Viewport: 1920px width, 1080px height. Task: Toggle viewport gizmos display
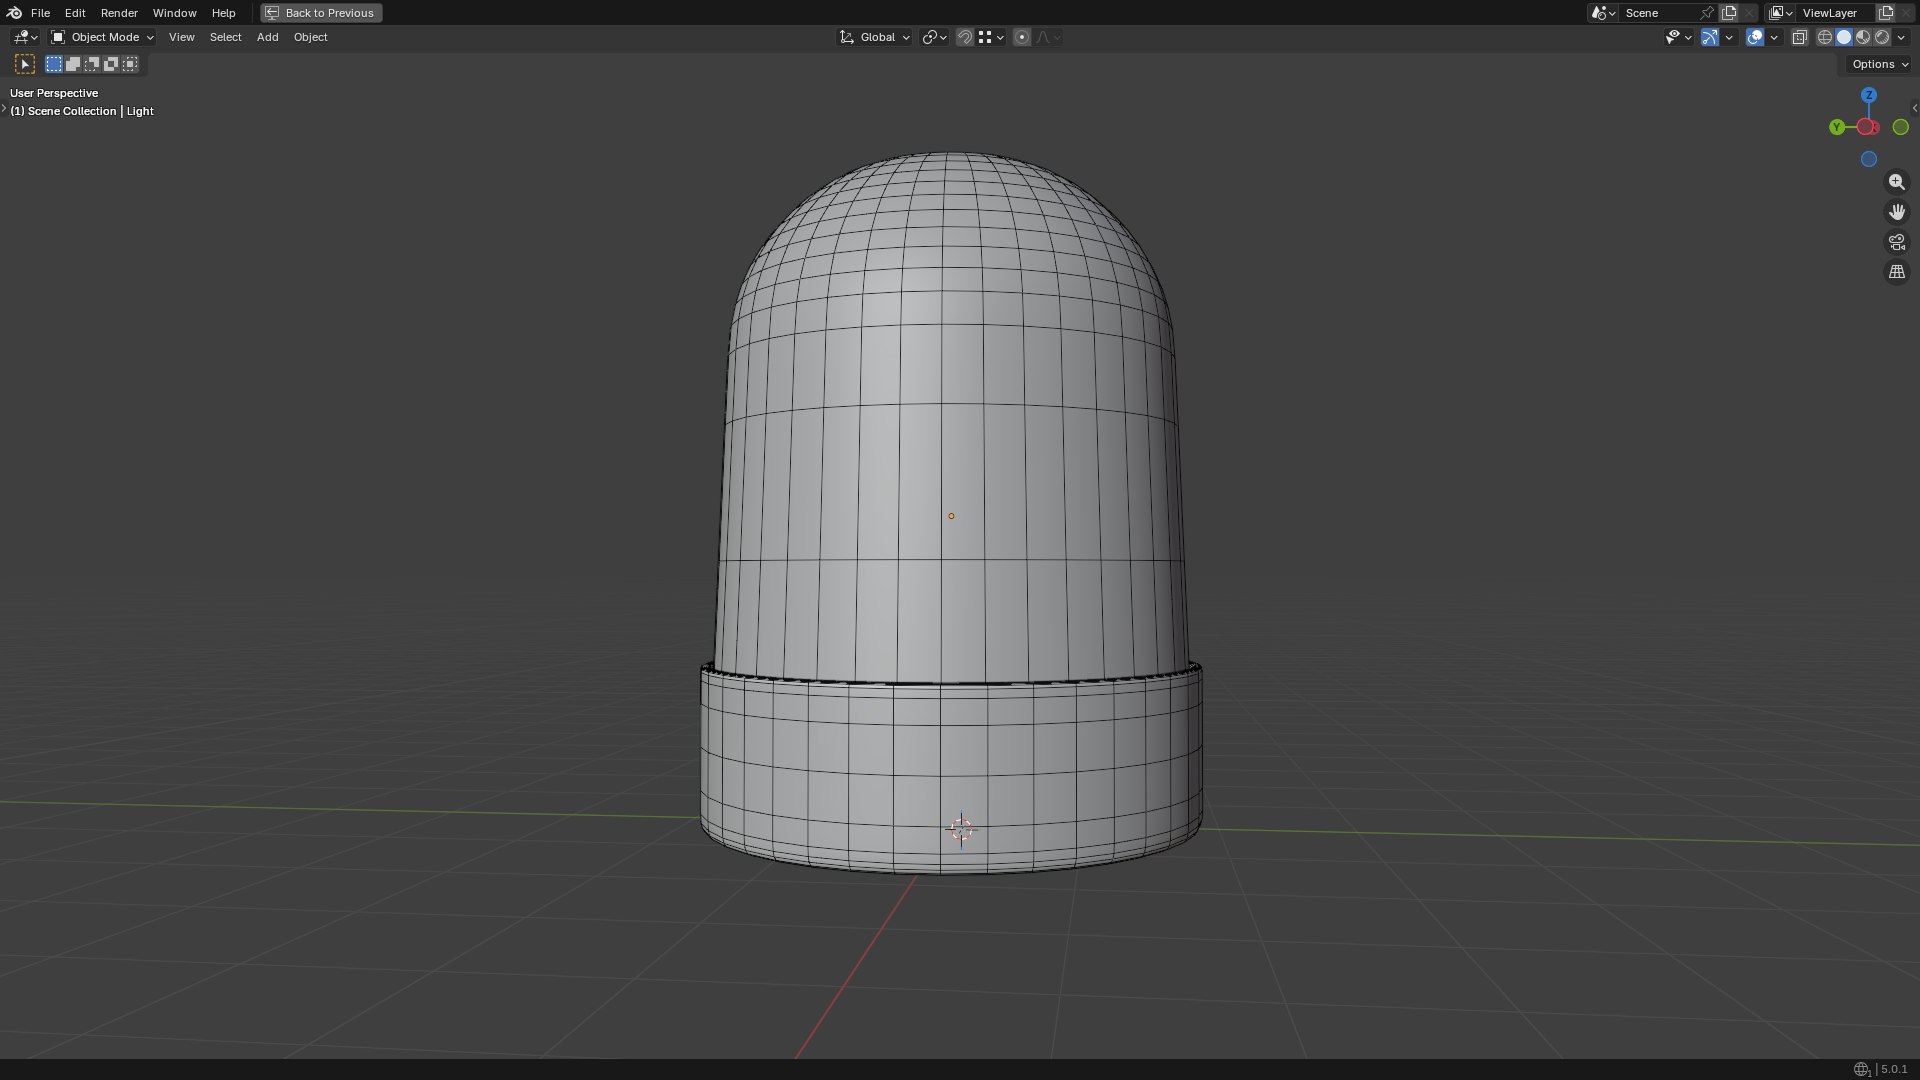click(x=1710, y=37)
